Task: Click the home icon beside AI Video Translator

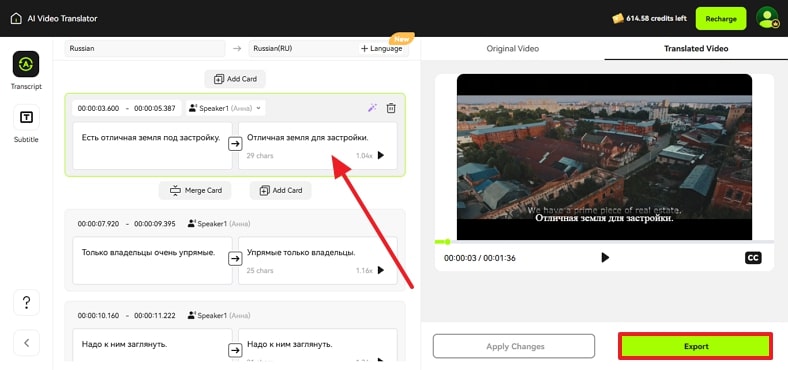Action: click(16, 19)
